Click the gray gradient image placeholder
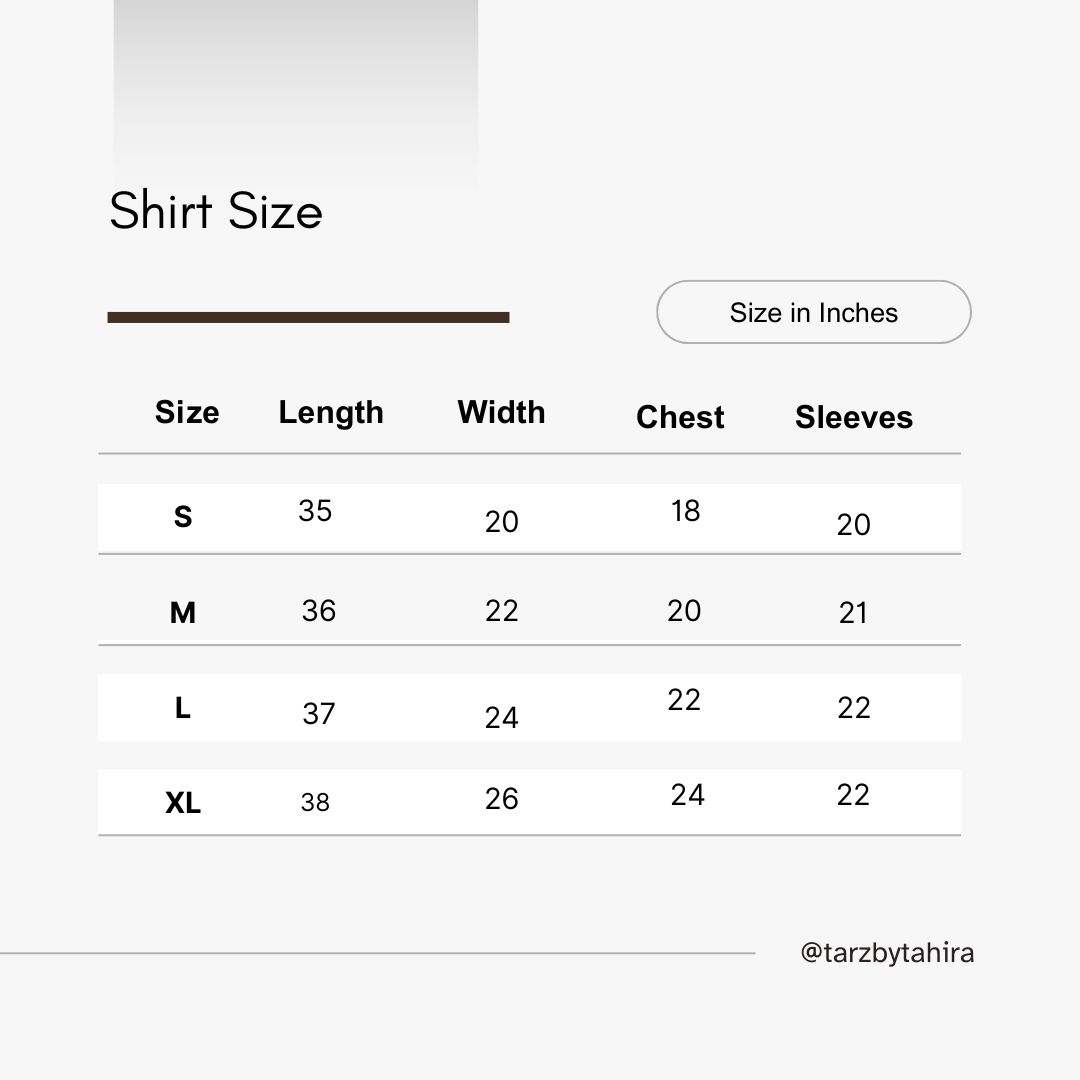The height and width of the screenshot is (1080, 1080). tap(295, 90)
